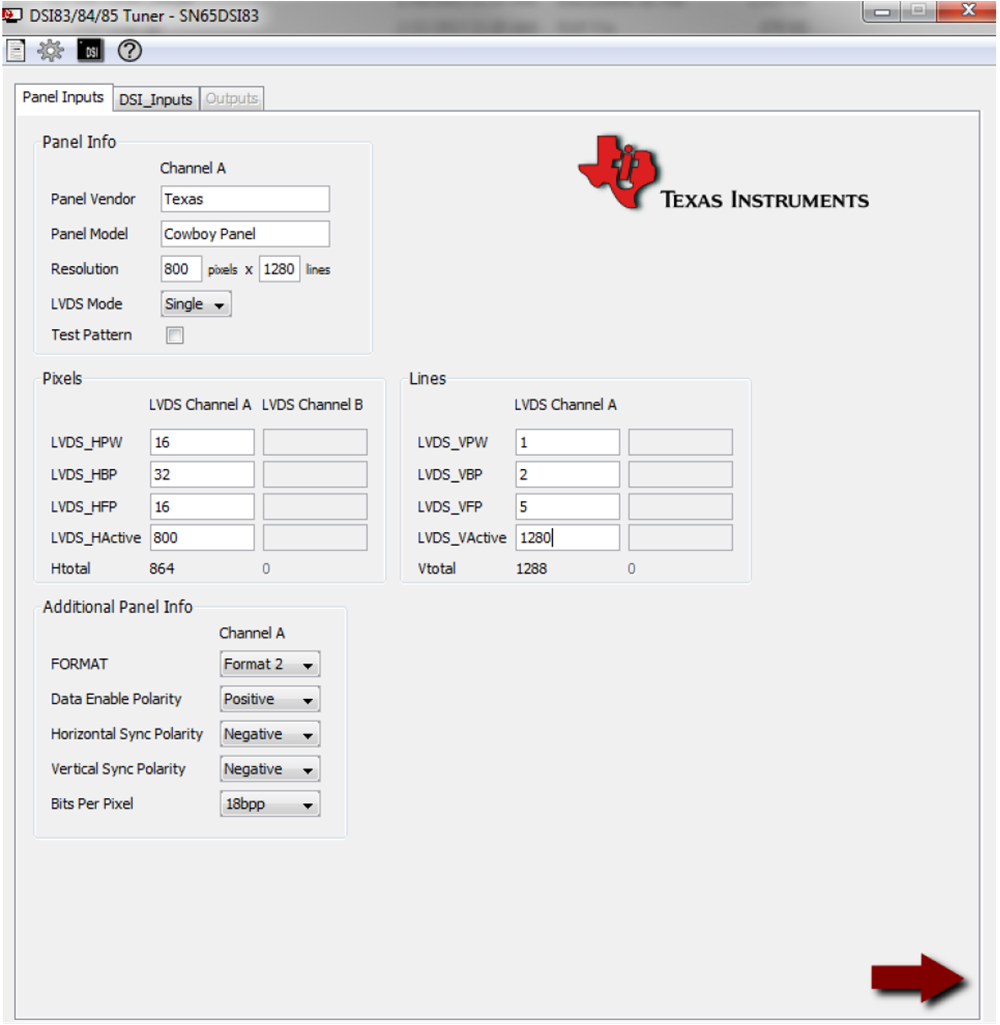Open the FORMAT dropdown
This screenshot has height=1025, width=1000.
(x=269, y=664)
